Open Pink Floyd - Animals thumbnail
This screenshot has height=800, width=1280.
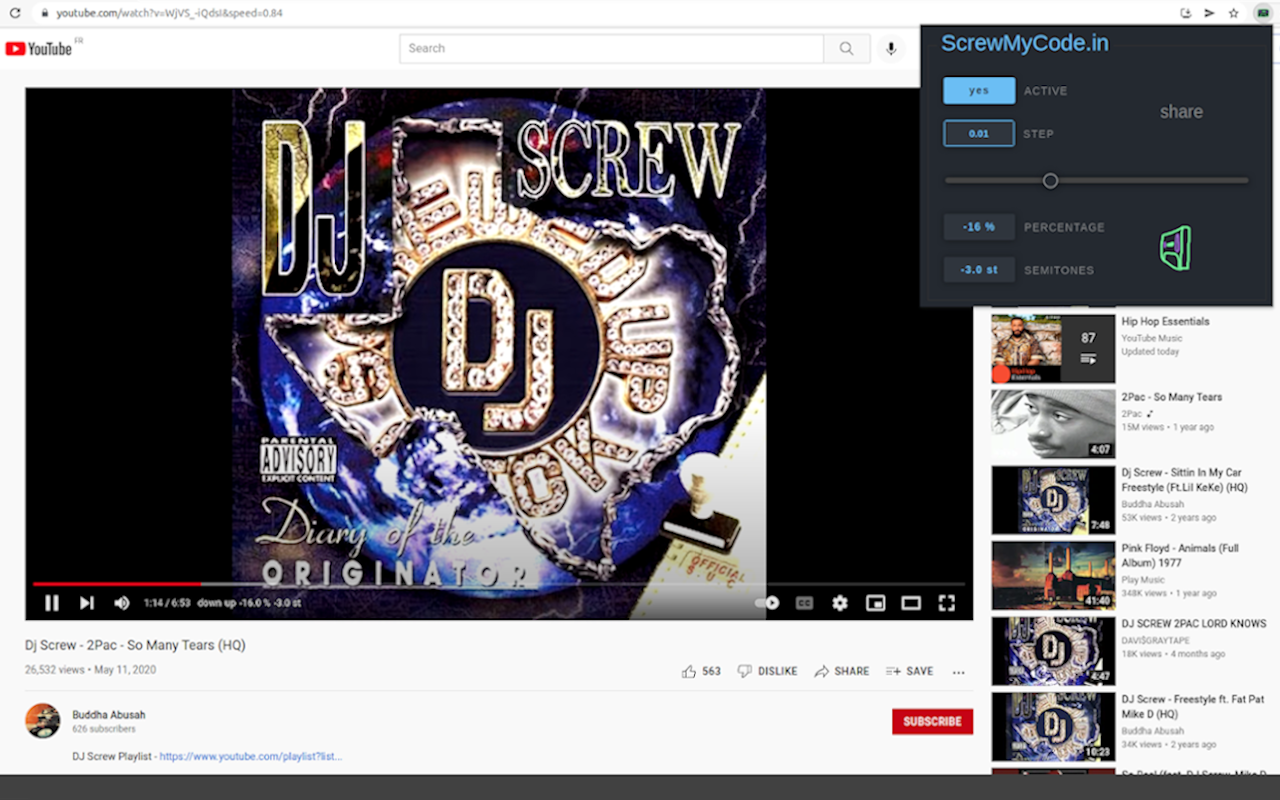[1053, 576]
